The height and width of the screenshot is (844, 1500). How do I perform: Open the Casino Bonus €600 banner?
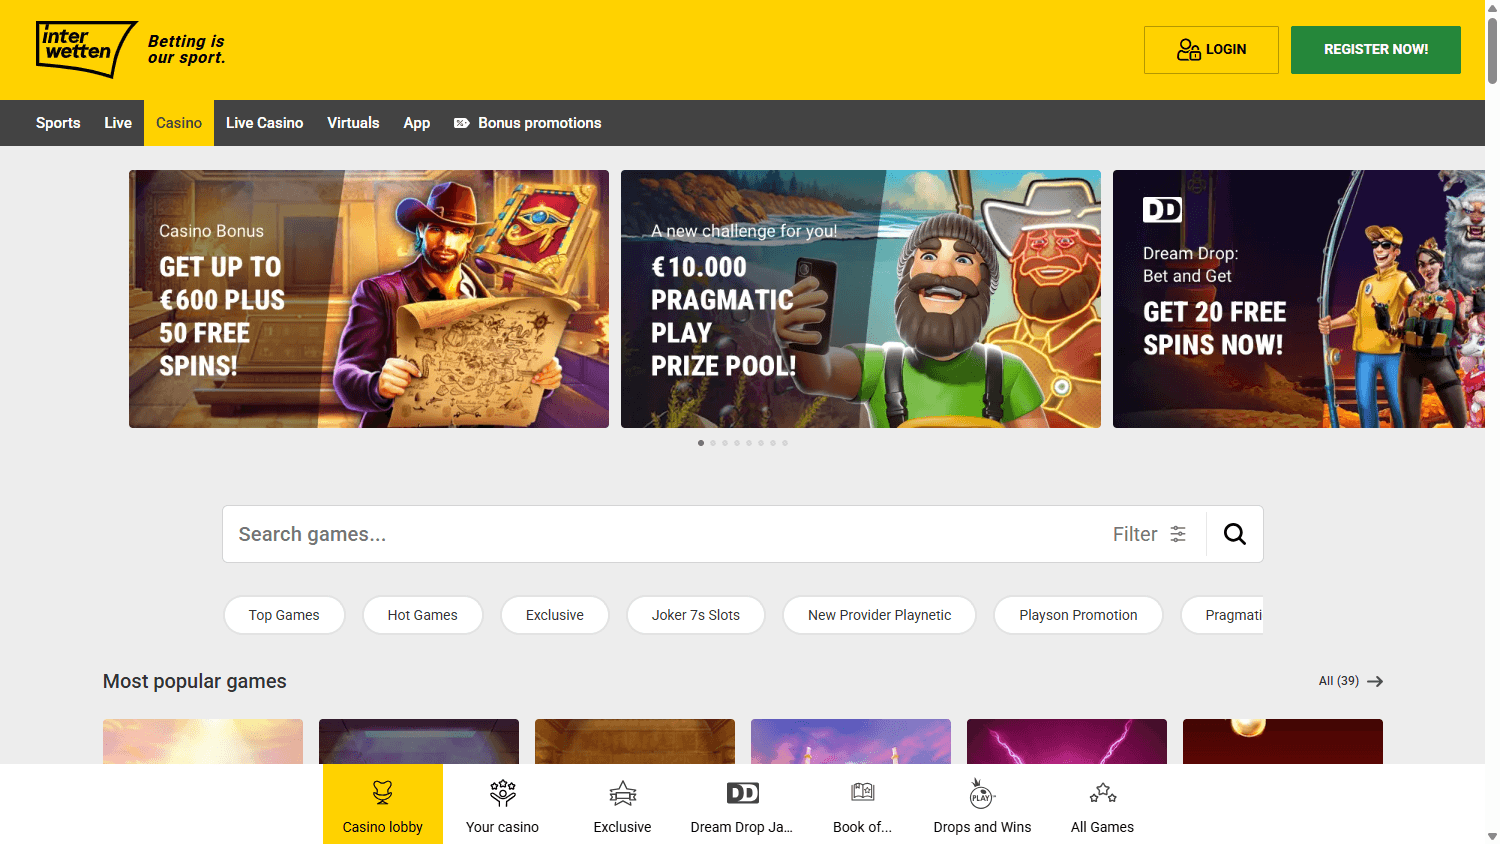pyautogui.click(x=369, y=299)
